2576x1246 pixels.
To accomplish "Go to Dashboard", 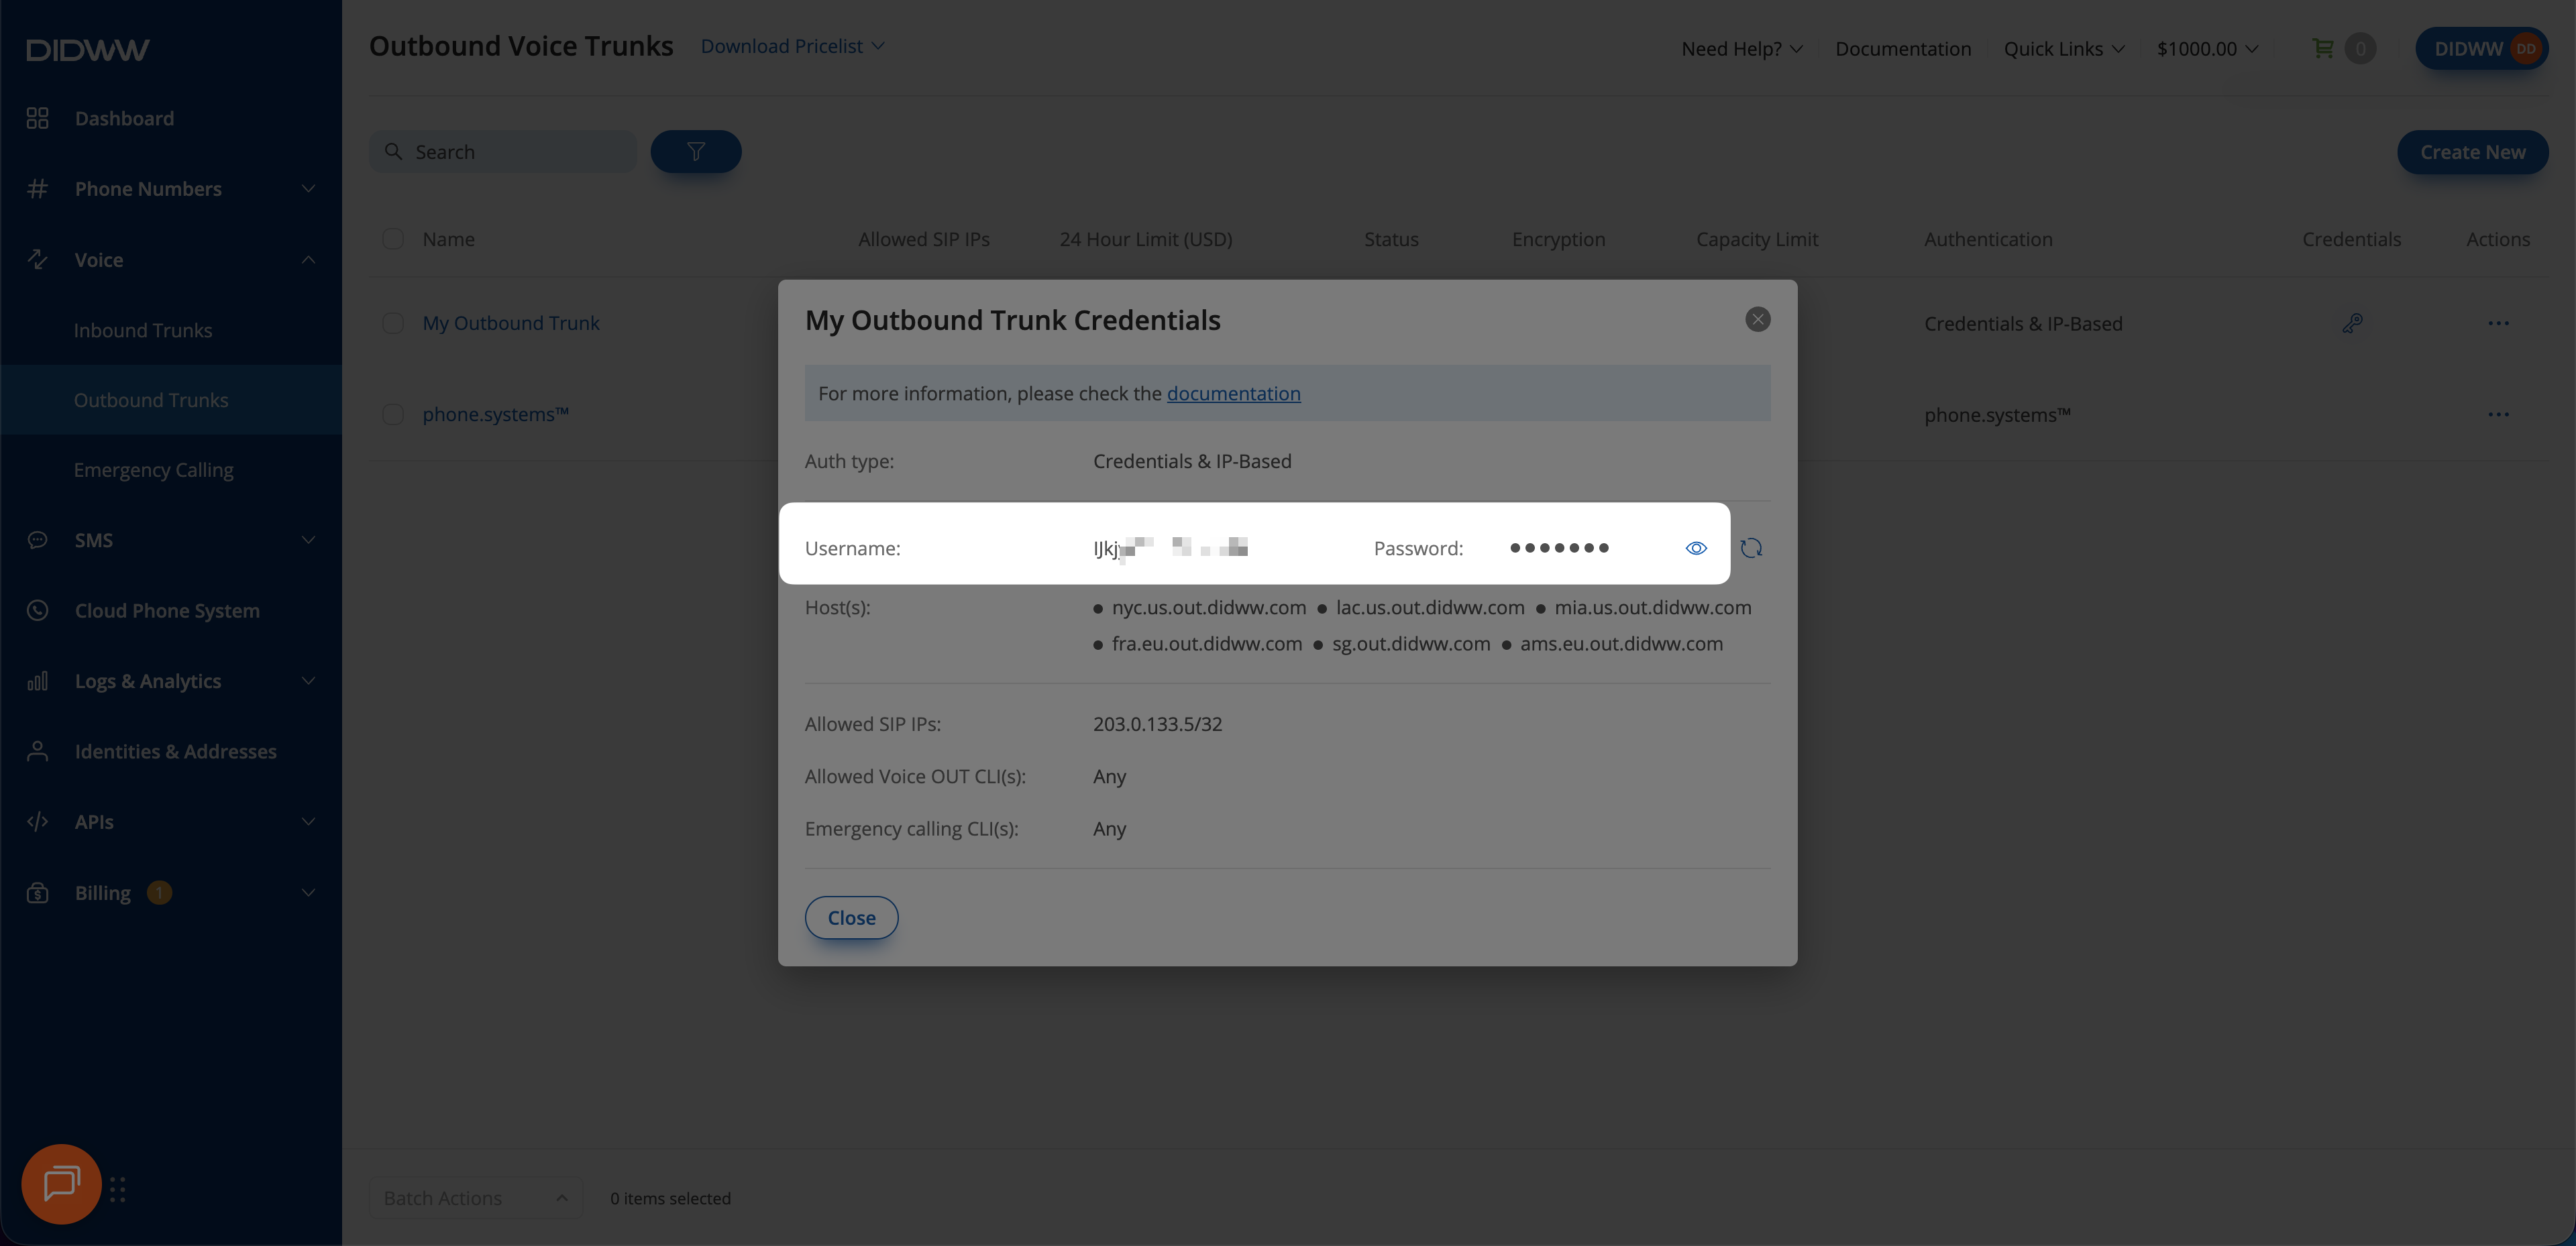I will point(124,118).
